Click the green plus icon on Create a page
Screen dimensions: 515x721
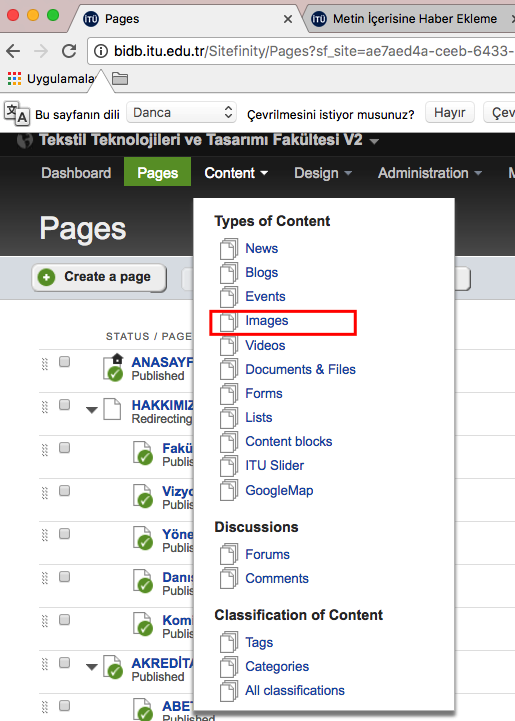pos(46,277)
